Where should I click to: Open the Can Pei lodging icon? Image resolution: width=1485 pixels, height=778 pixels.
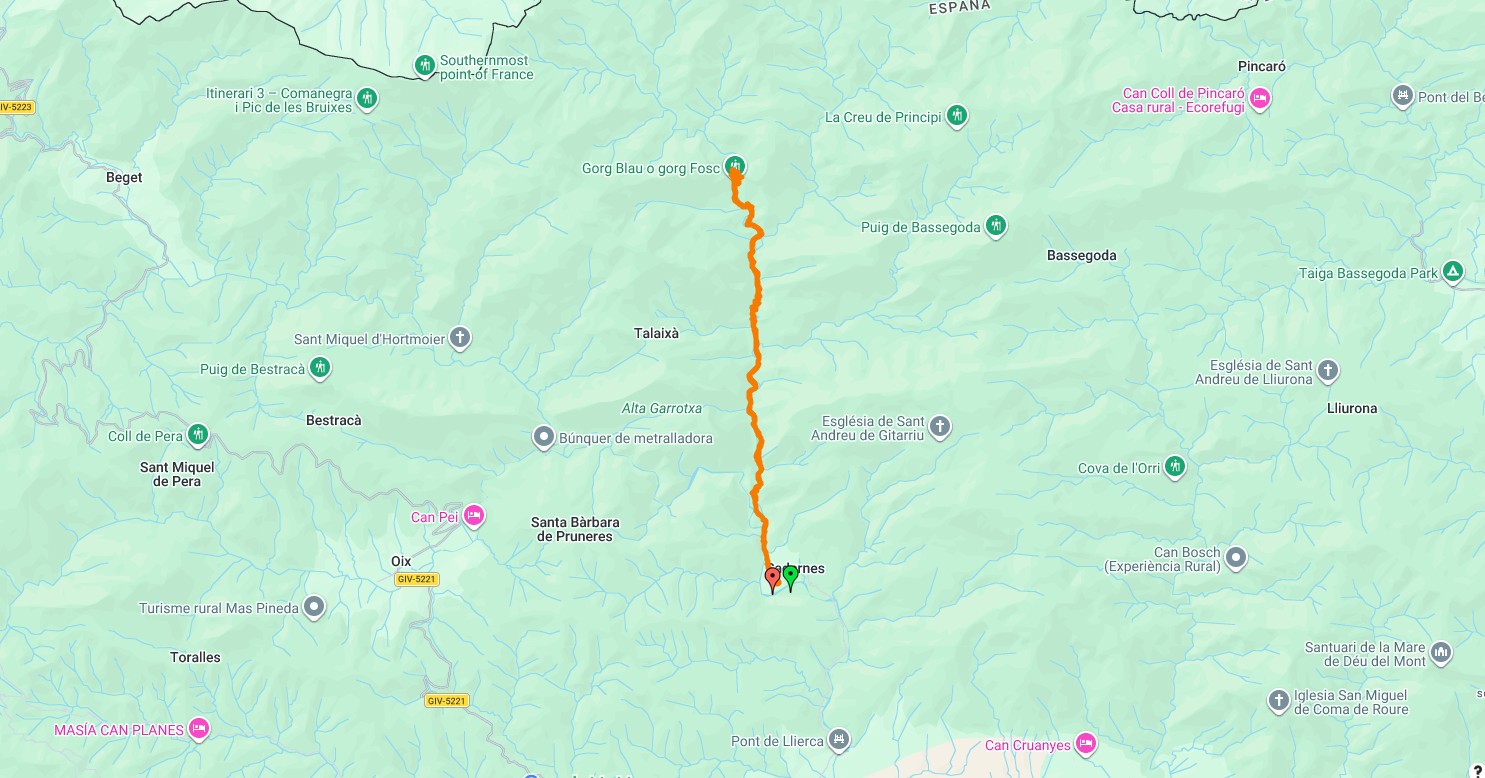(474, 516)
